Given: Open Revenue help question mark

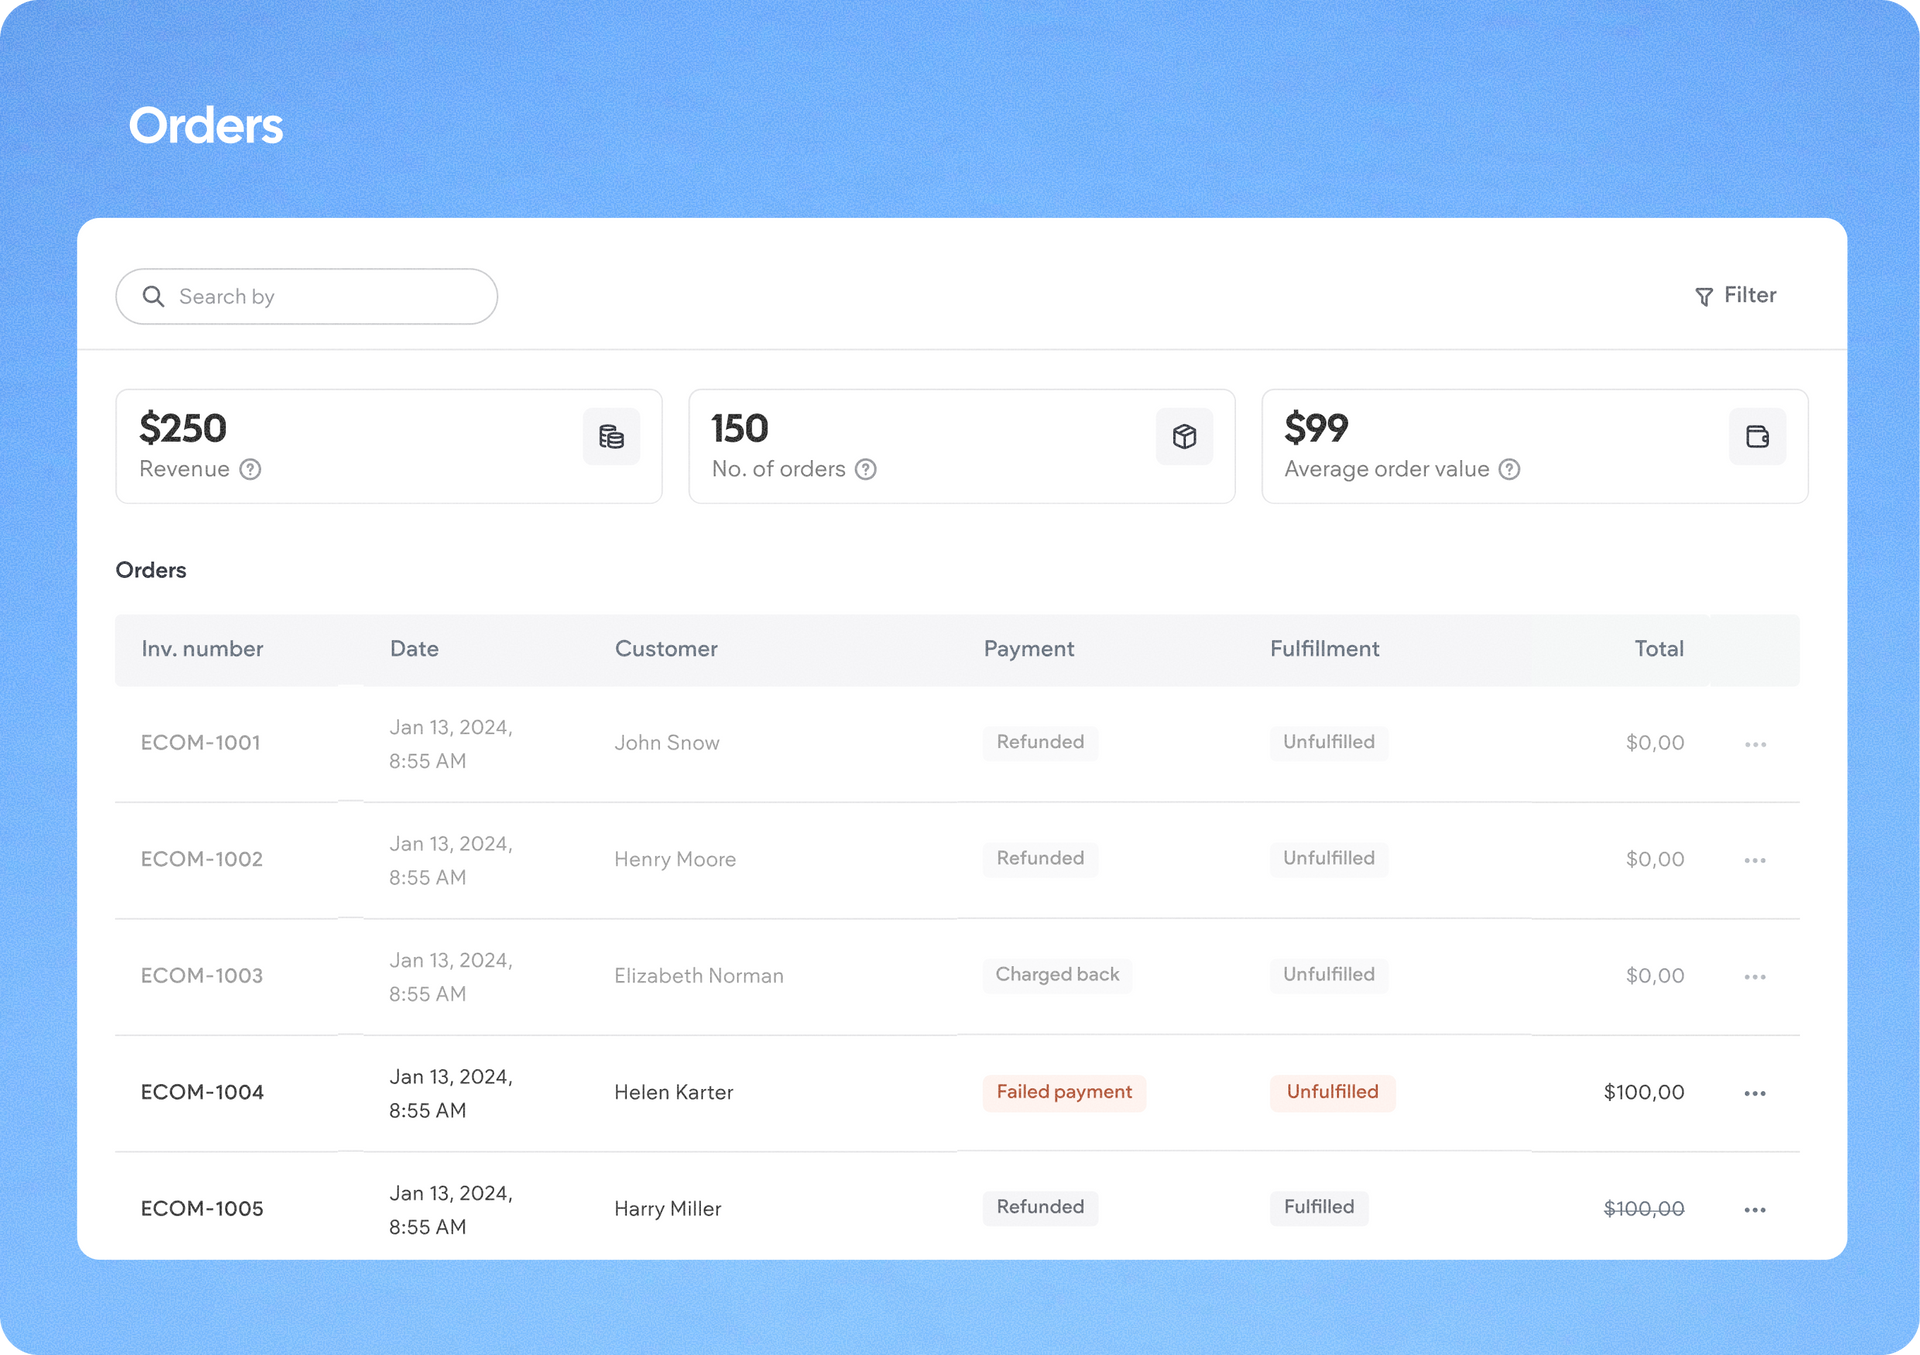Looking at the screenshot, I should click(251, 469).
